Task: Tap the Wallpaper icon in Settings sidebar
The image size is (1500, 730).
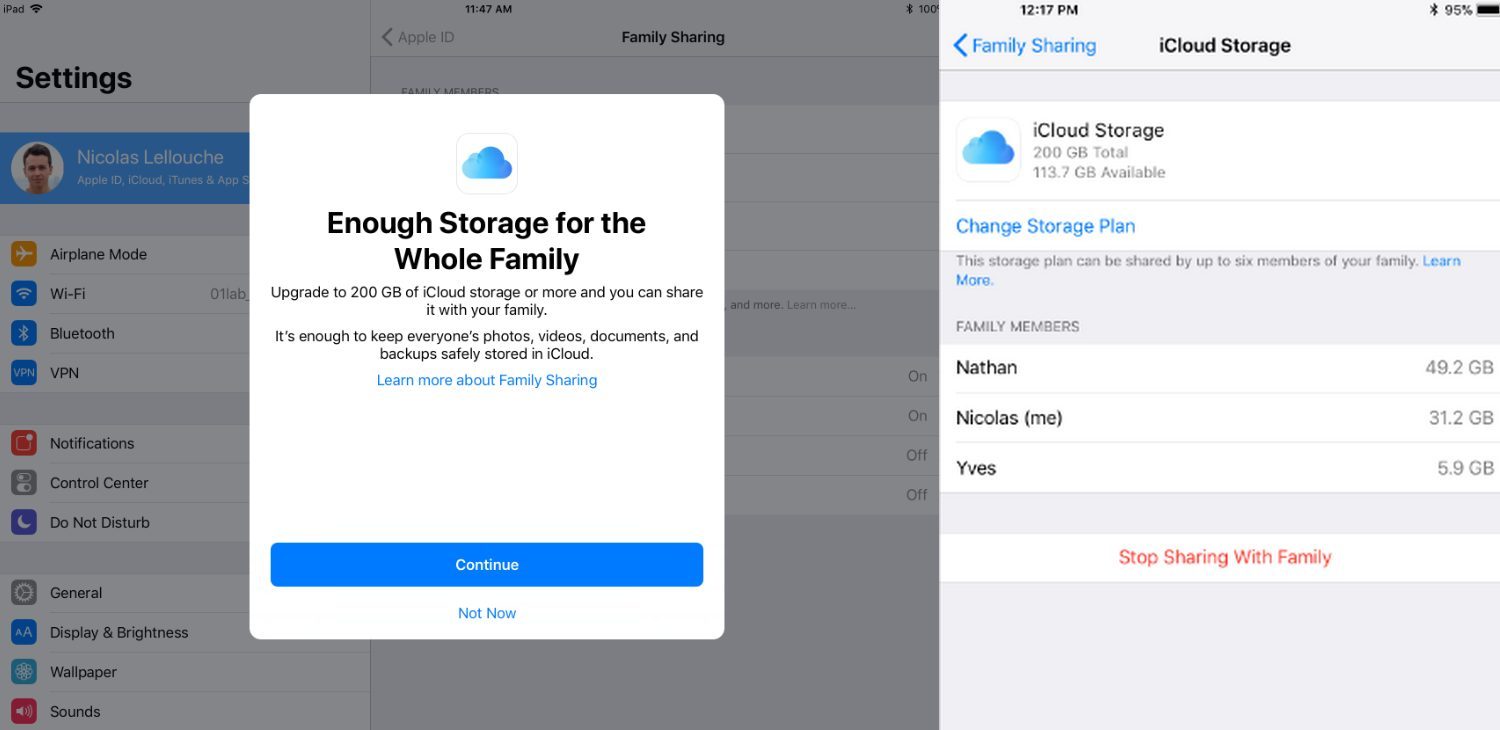Action: coord(24,672)
